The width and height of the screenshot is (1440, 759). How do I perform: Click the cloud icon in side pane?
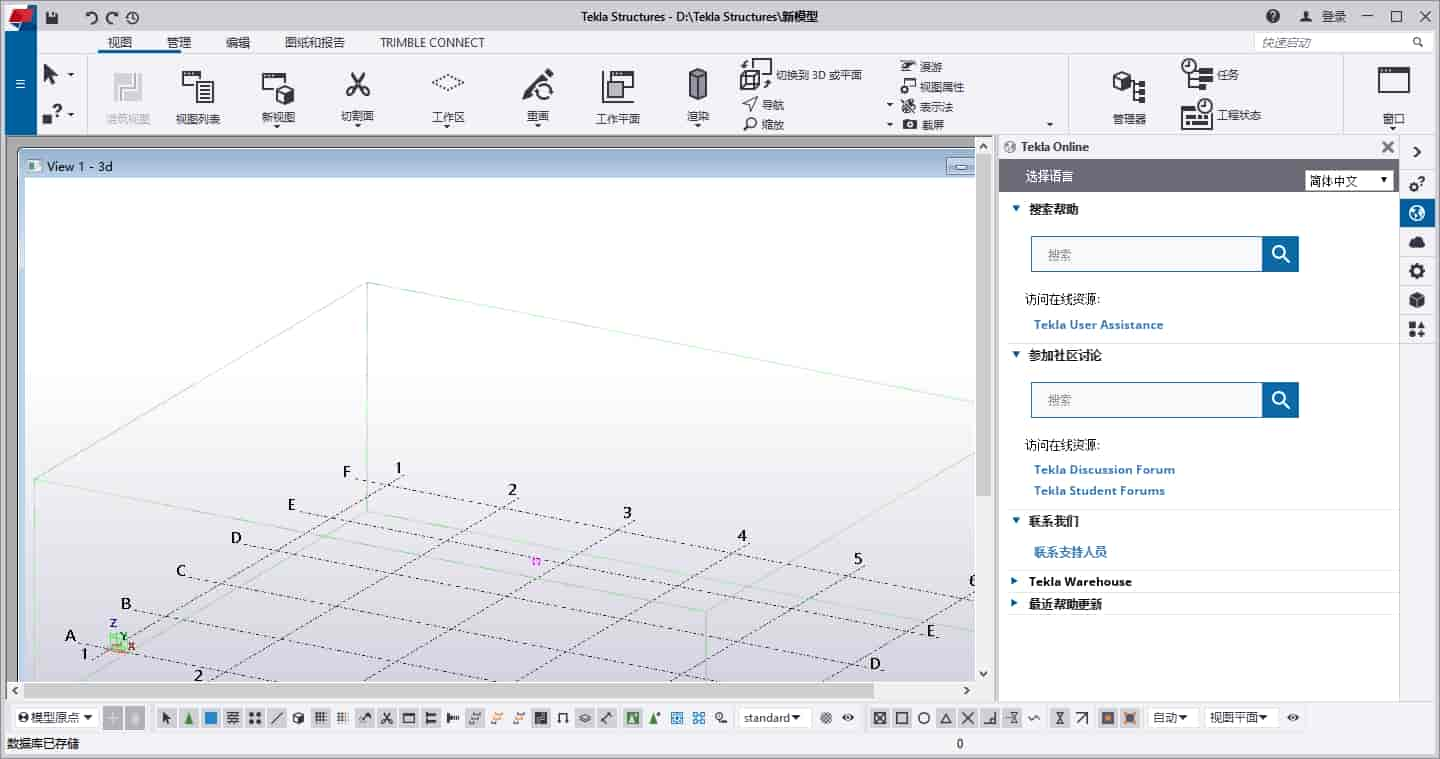pyautogui.click(x=1417, y=242)
